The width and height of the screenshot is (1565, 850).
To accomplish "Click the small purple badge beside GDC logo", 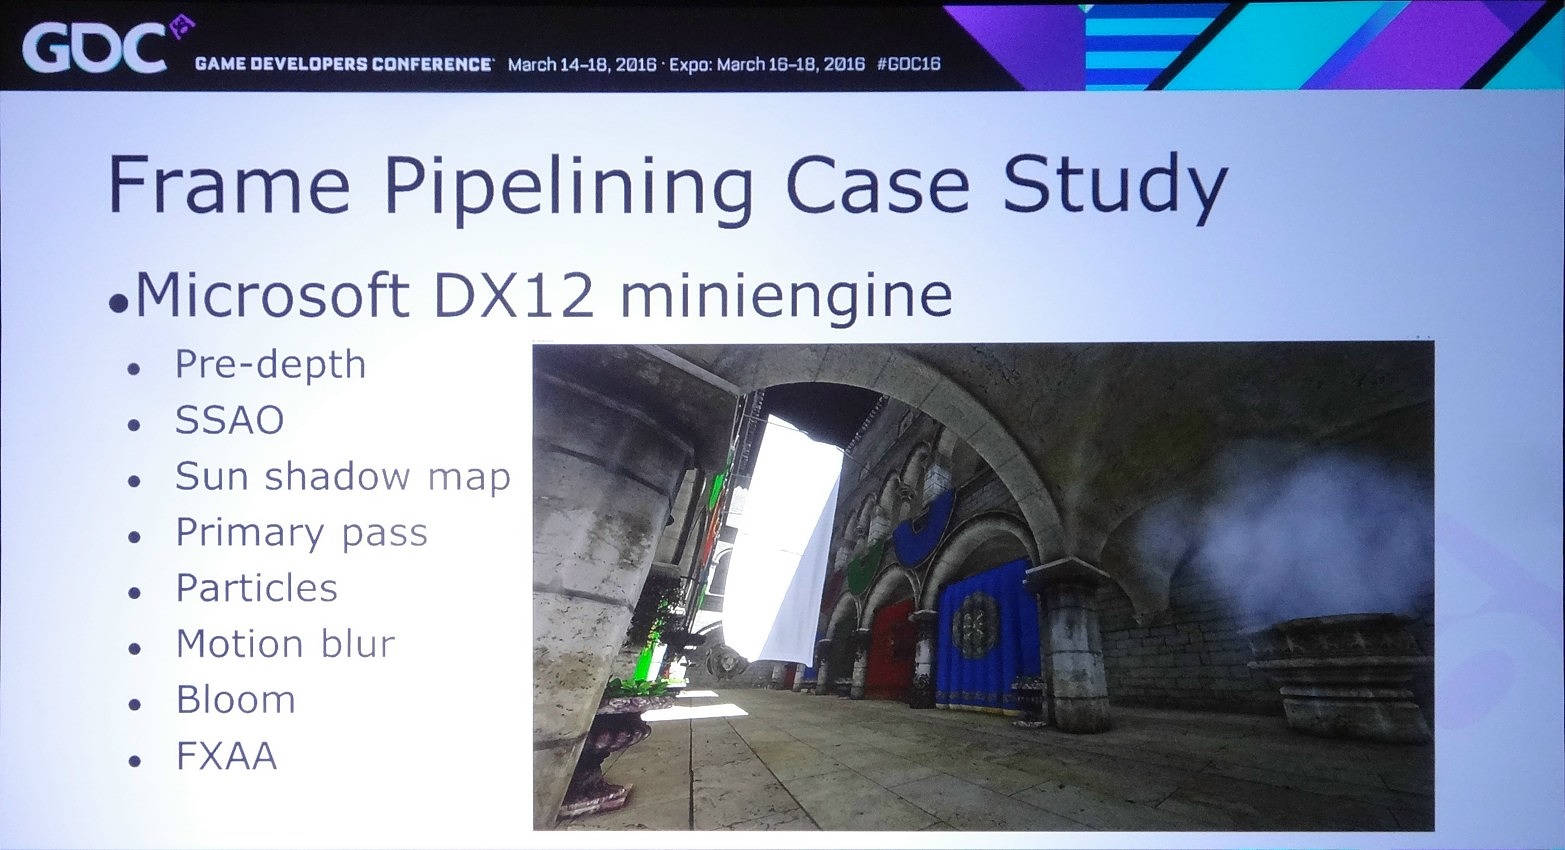I will tap(182, 28).
